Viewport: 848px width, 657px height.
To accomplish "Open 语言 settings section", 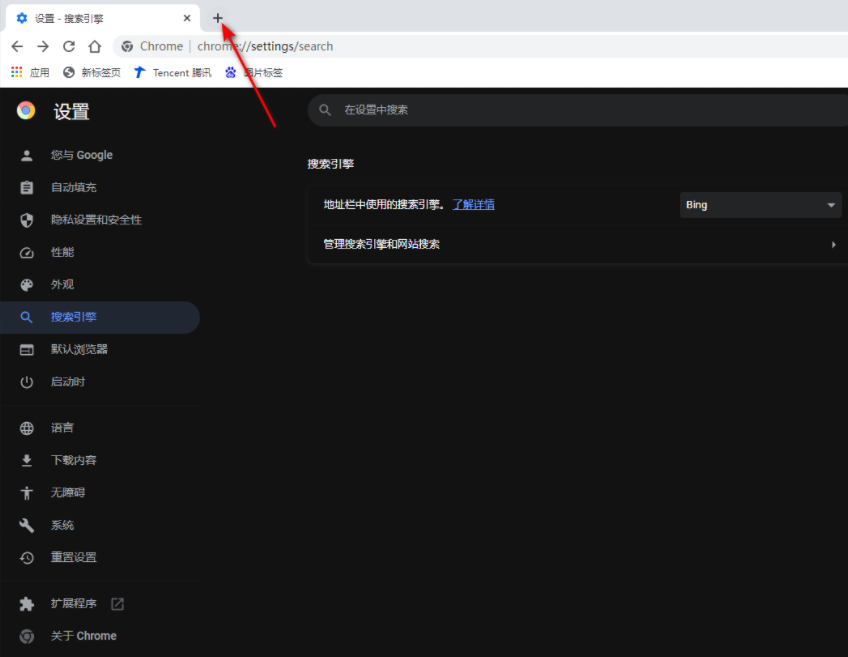I will coord(101,428).
